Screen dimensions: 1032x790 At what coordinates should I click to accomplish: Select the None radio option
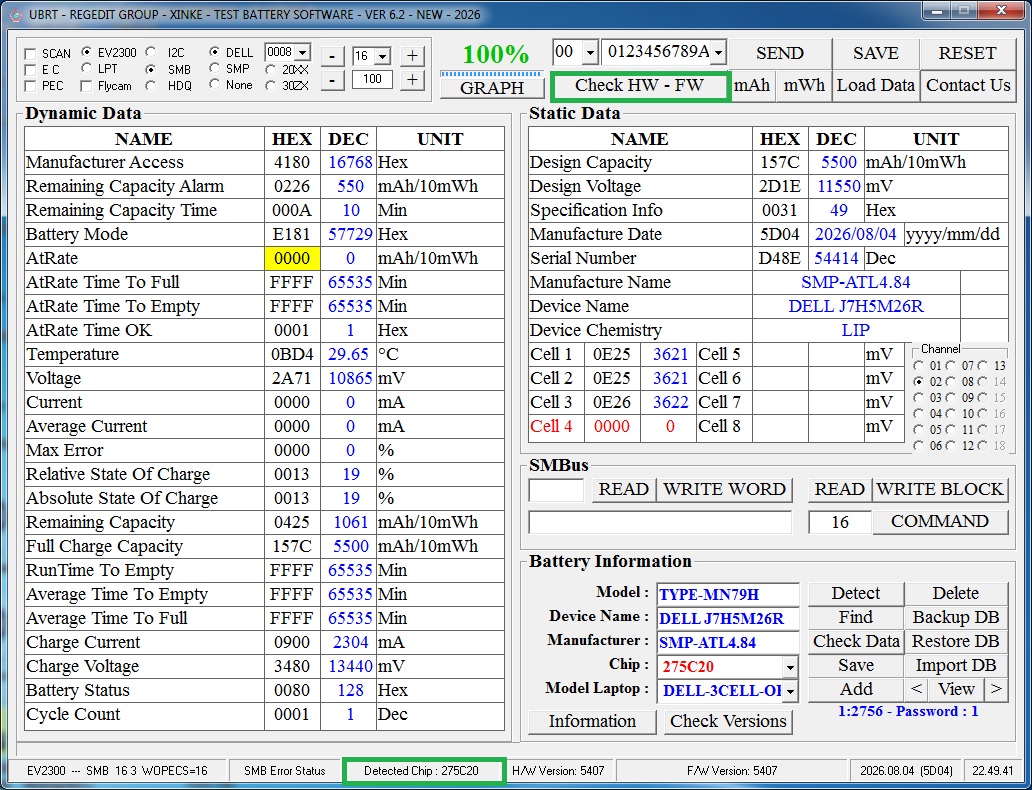215,84
